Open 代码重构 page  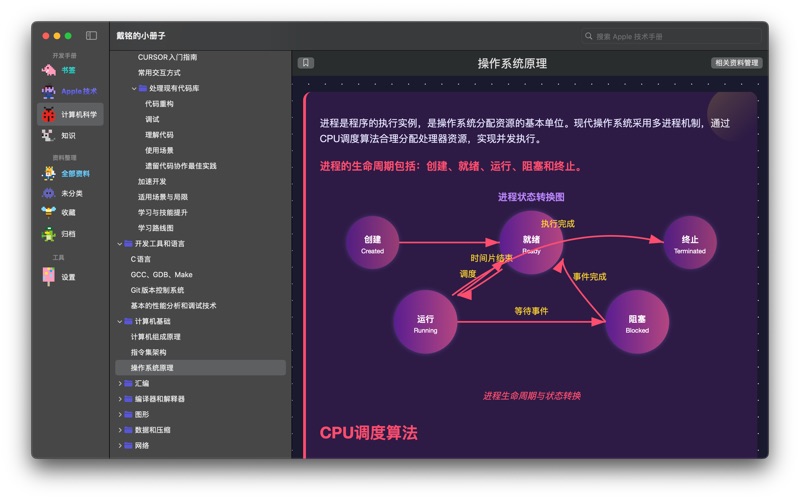tap(159, 104)
